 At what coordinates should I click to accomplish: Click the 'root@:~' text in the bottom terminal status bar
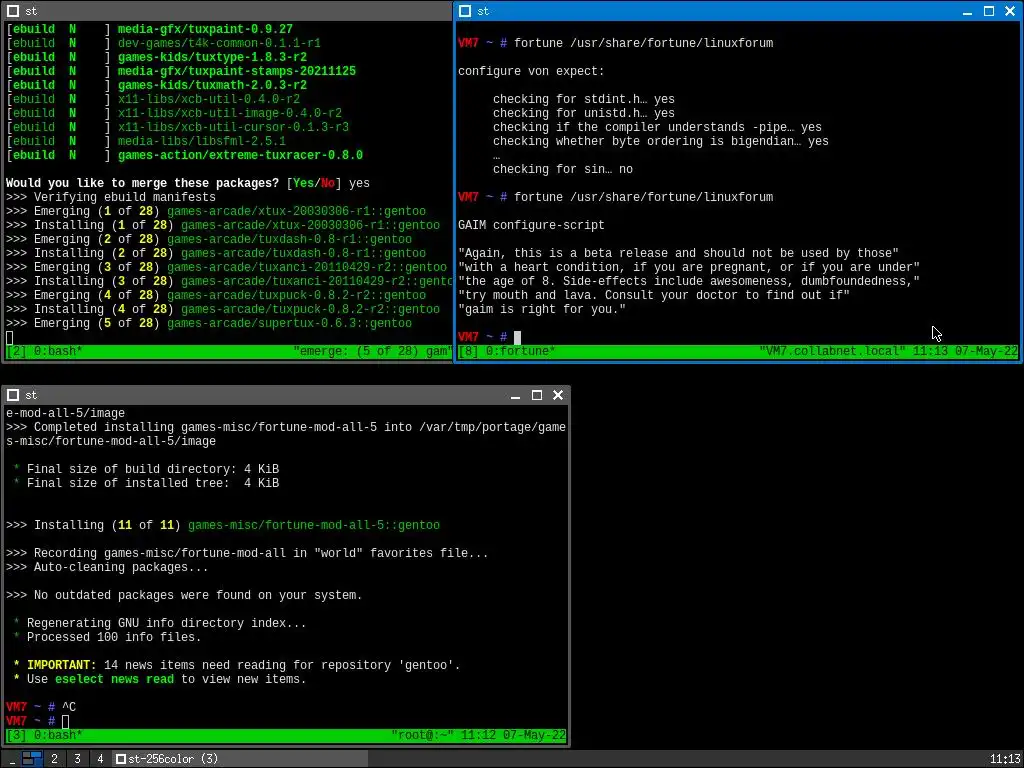[x=423, y=735]
